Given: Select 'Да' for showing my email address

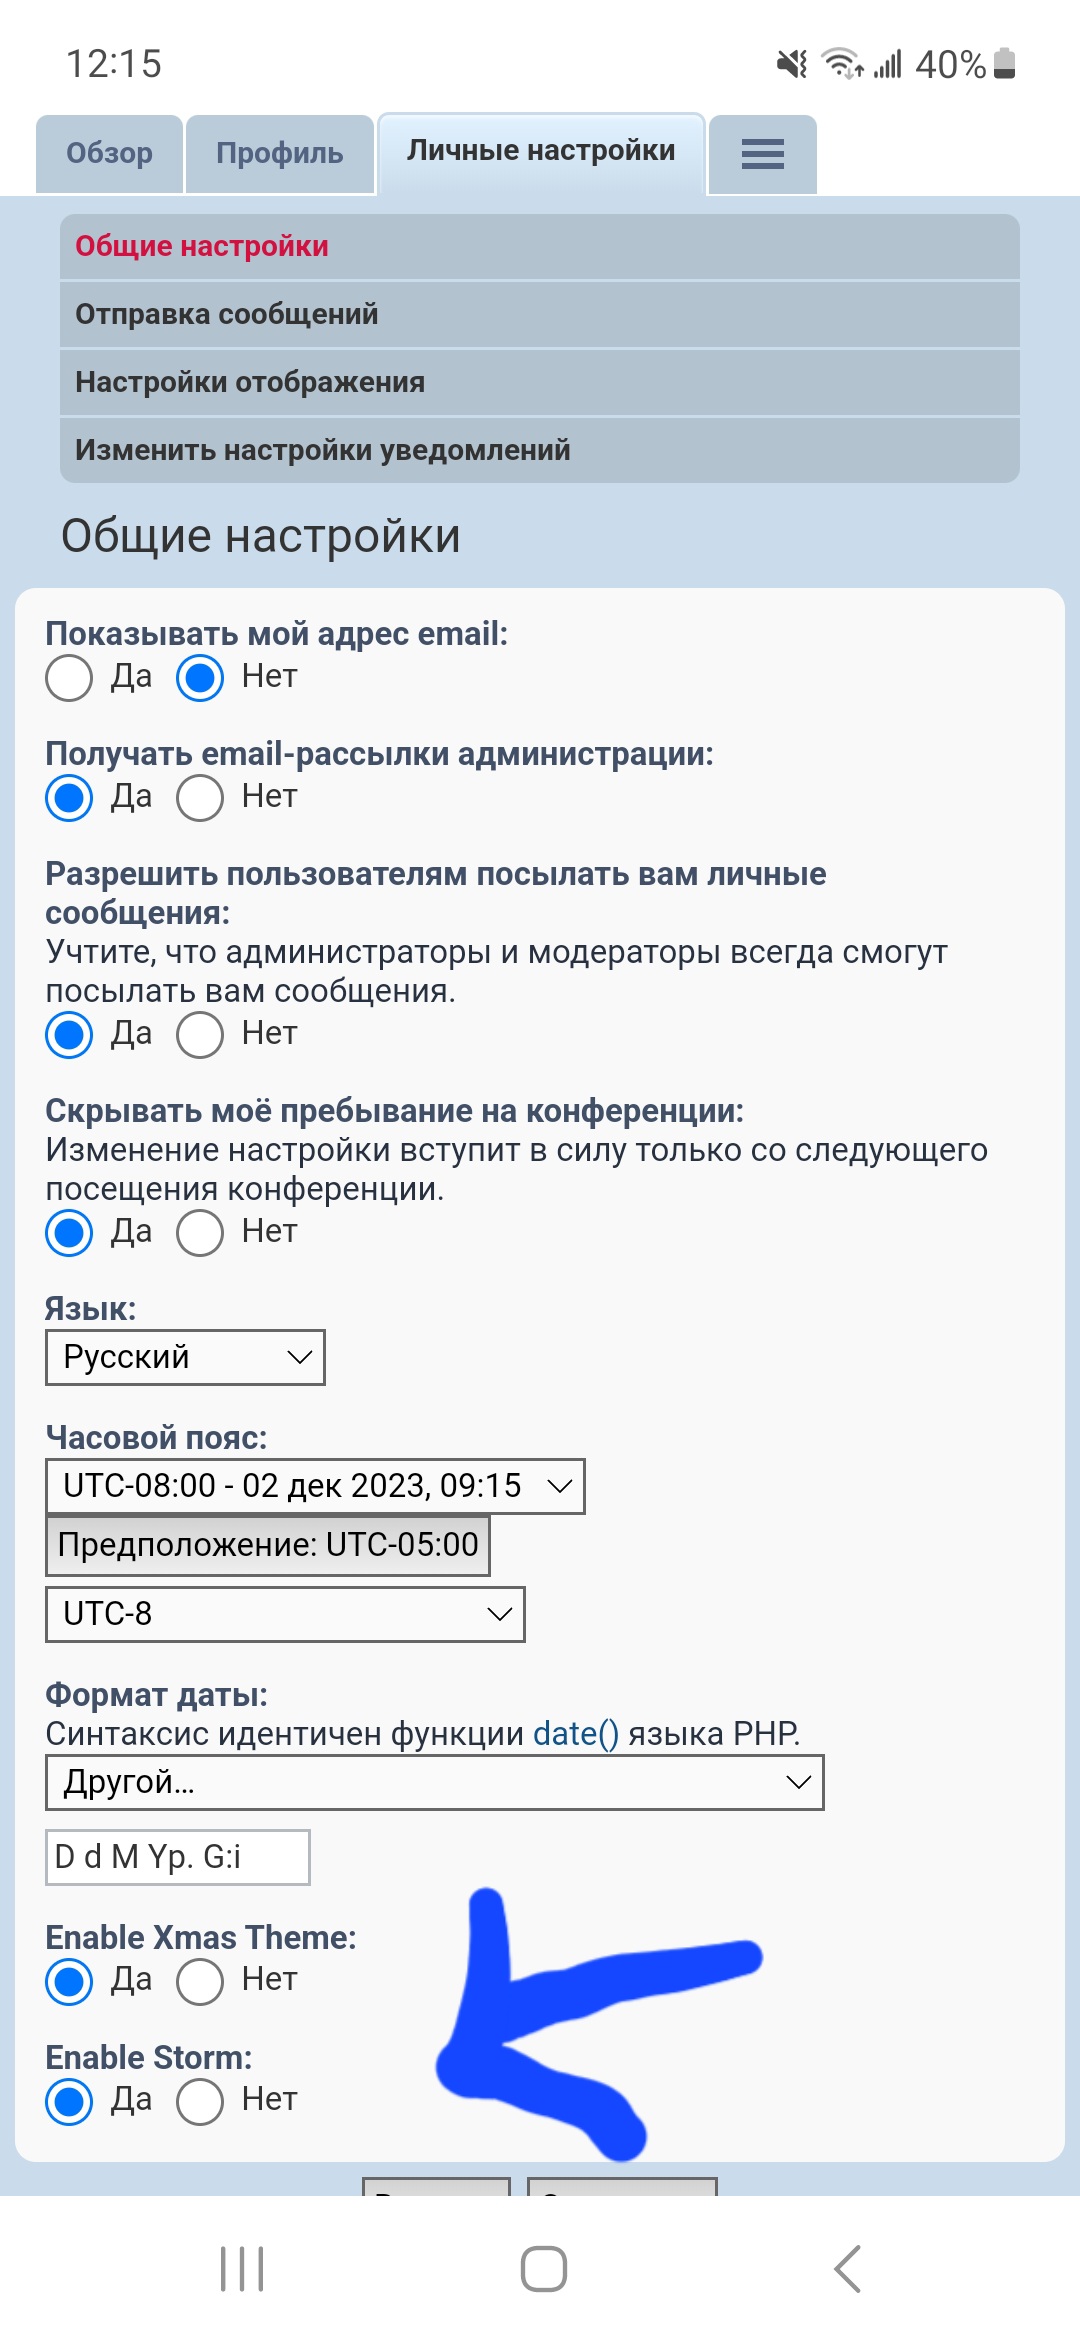Looking at the screenshot, I should click(x=69, y=678).
